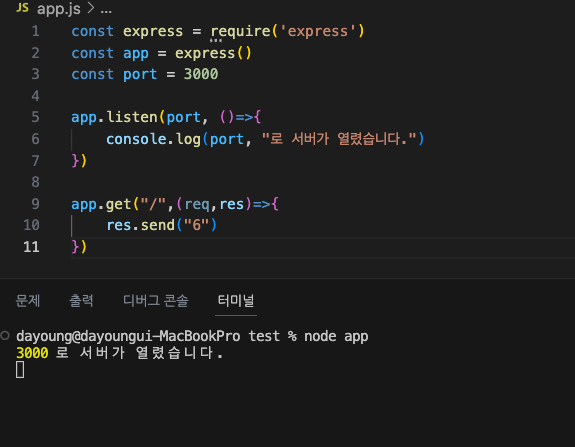Click the 'require' keyword on line 1
This screenshot has height=447, width=575.
click(241, 32)
